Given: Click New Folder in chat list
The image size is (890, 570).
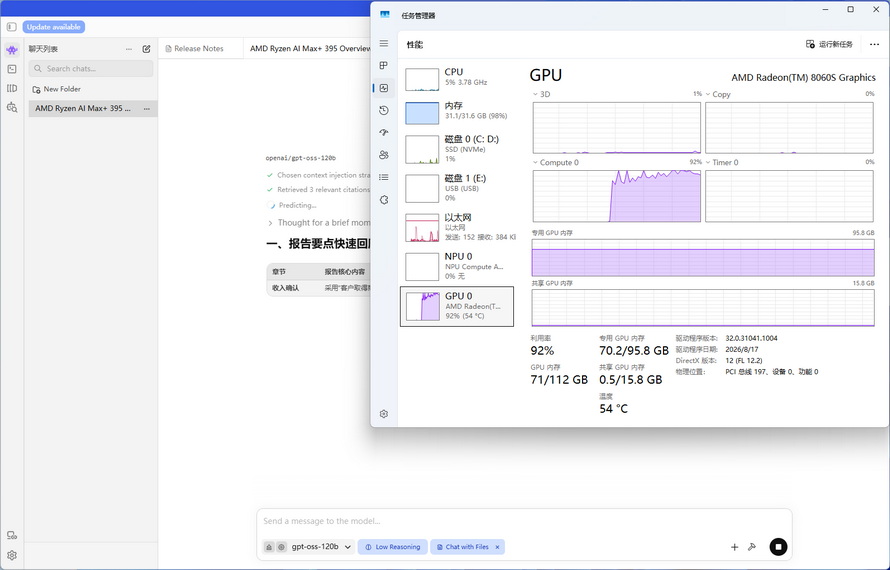Looking at the screenshot, I should click(57, 89).
